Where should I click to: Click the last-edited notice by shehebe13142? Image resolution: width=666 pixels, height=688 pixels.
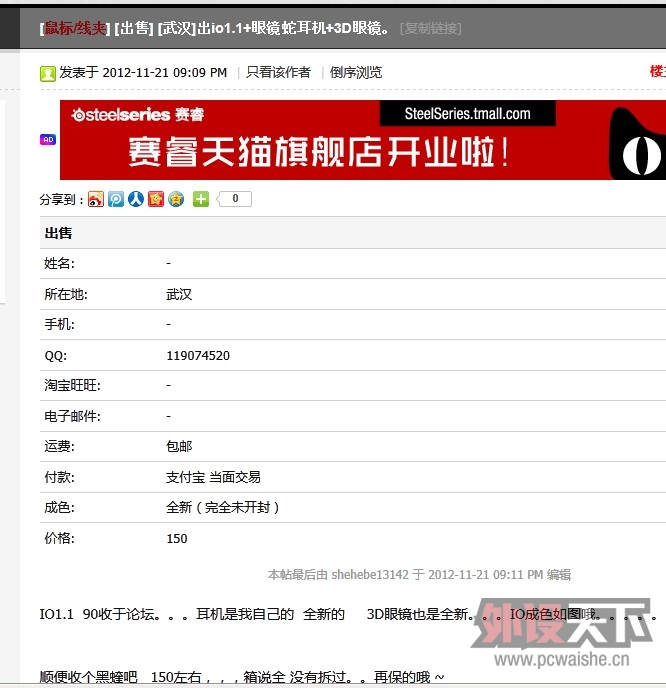419,574
